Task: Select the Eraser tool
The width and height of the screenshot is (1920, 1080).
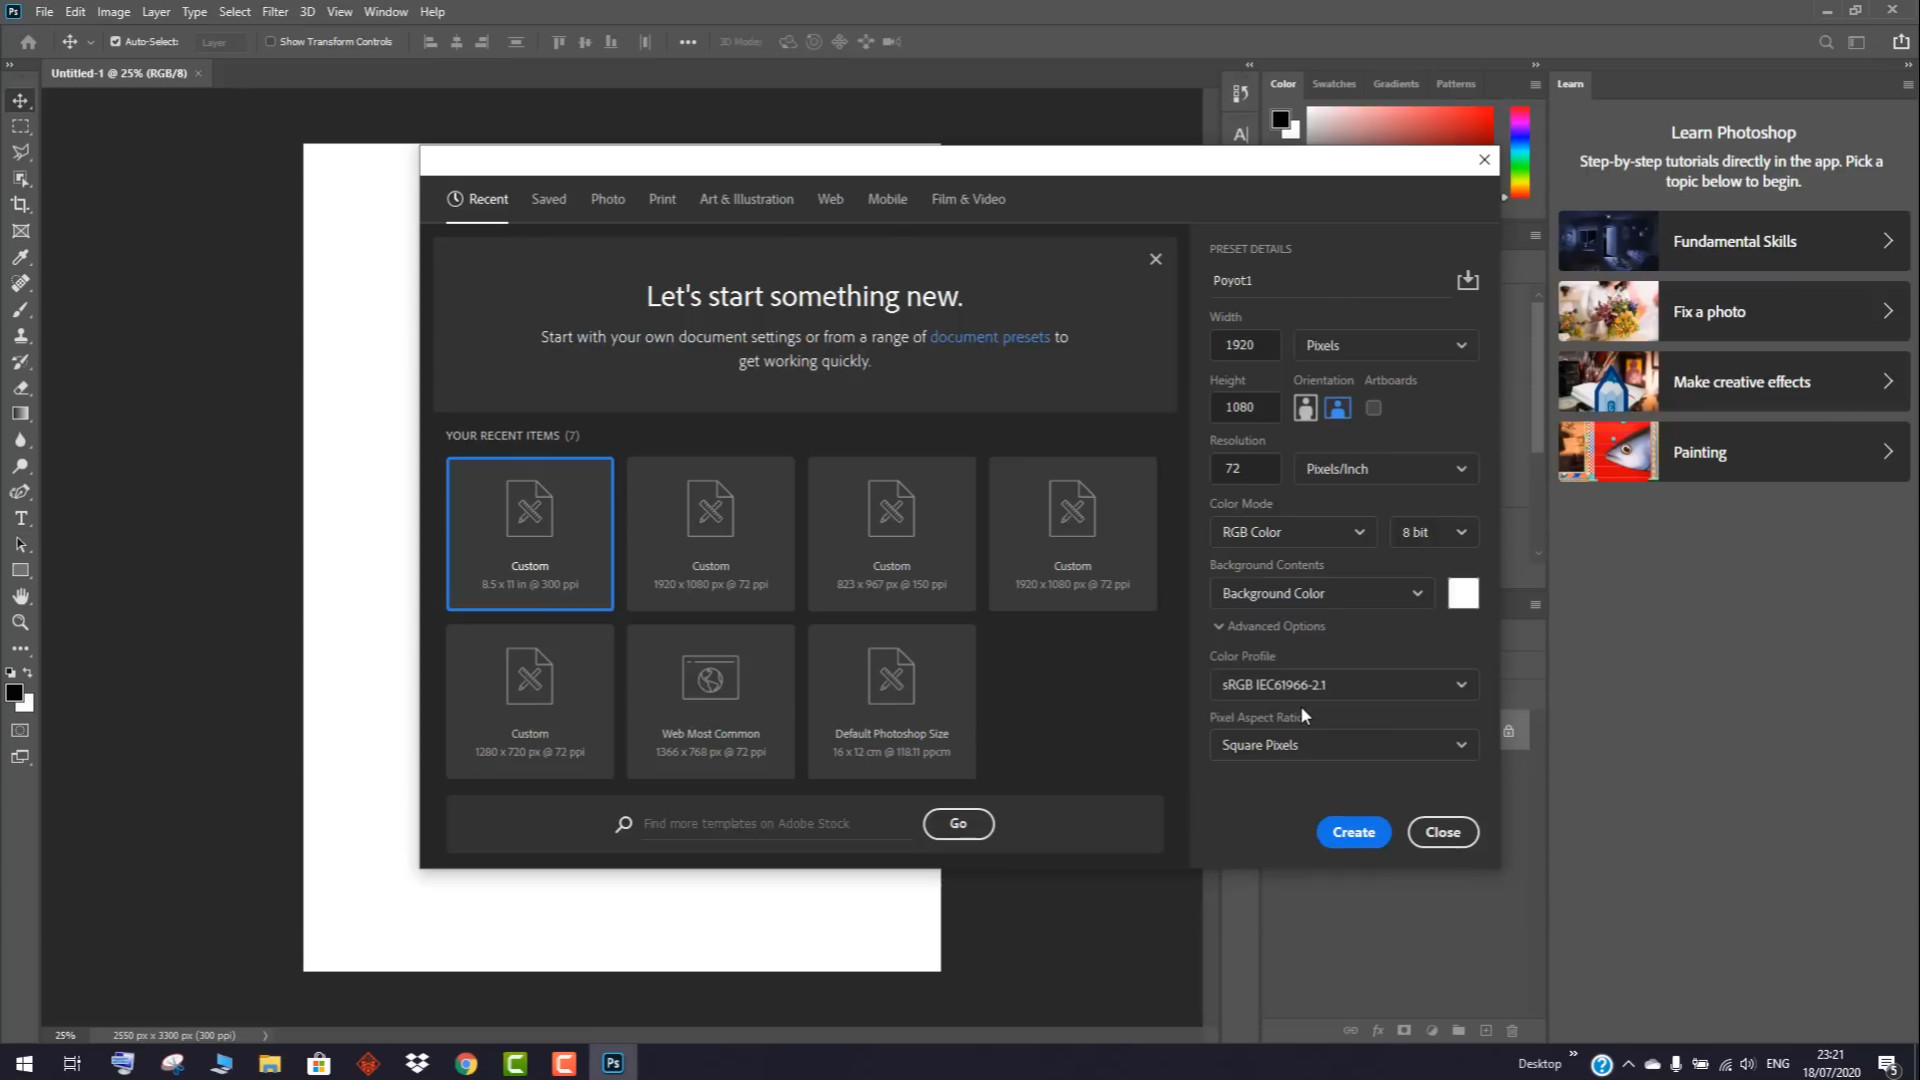Action: 20,388
